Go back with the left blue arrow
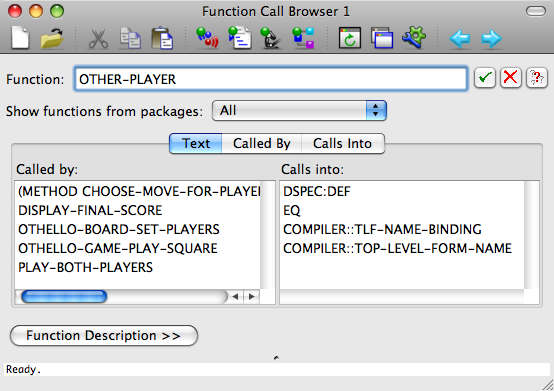Viewport: 554px width, 391px height. click(460, 38)
